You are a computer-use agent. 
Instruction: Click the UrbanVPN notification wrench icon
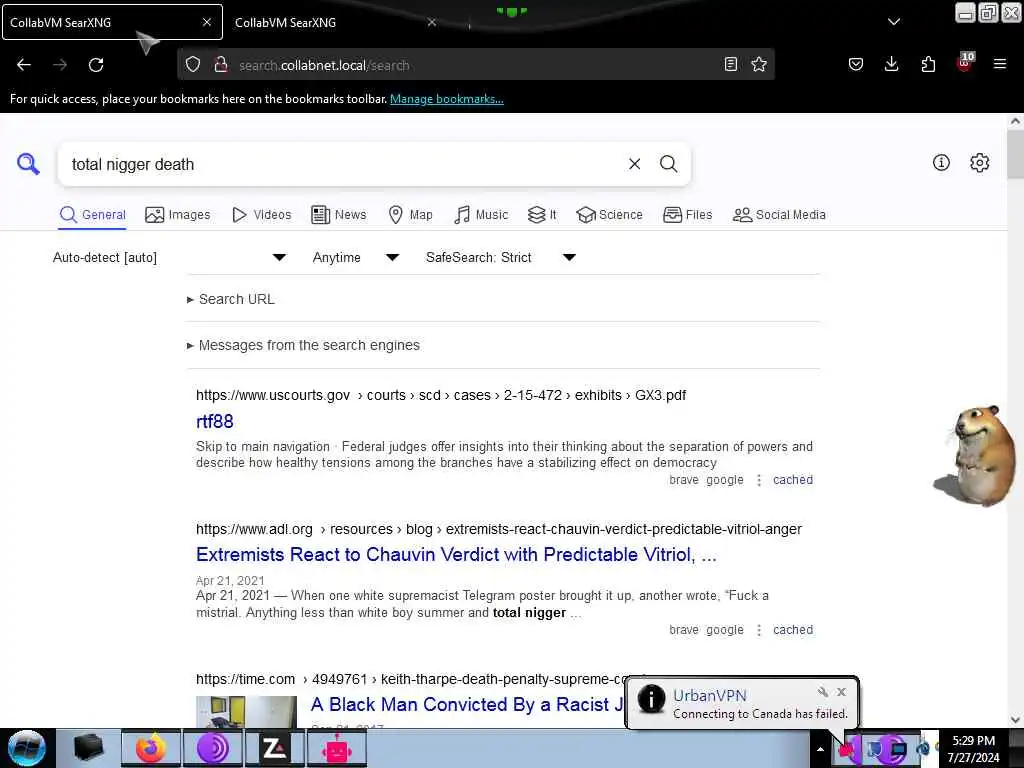coord(823,692)
